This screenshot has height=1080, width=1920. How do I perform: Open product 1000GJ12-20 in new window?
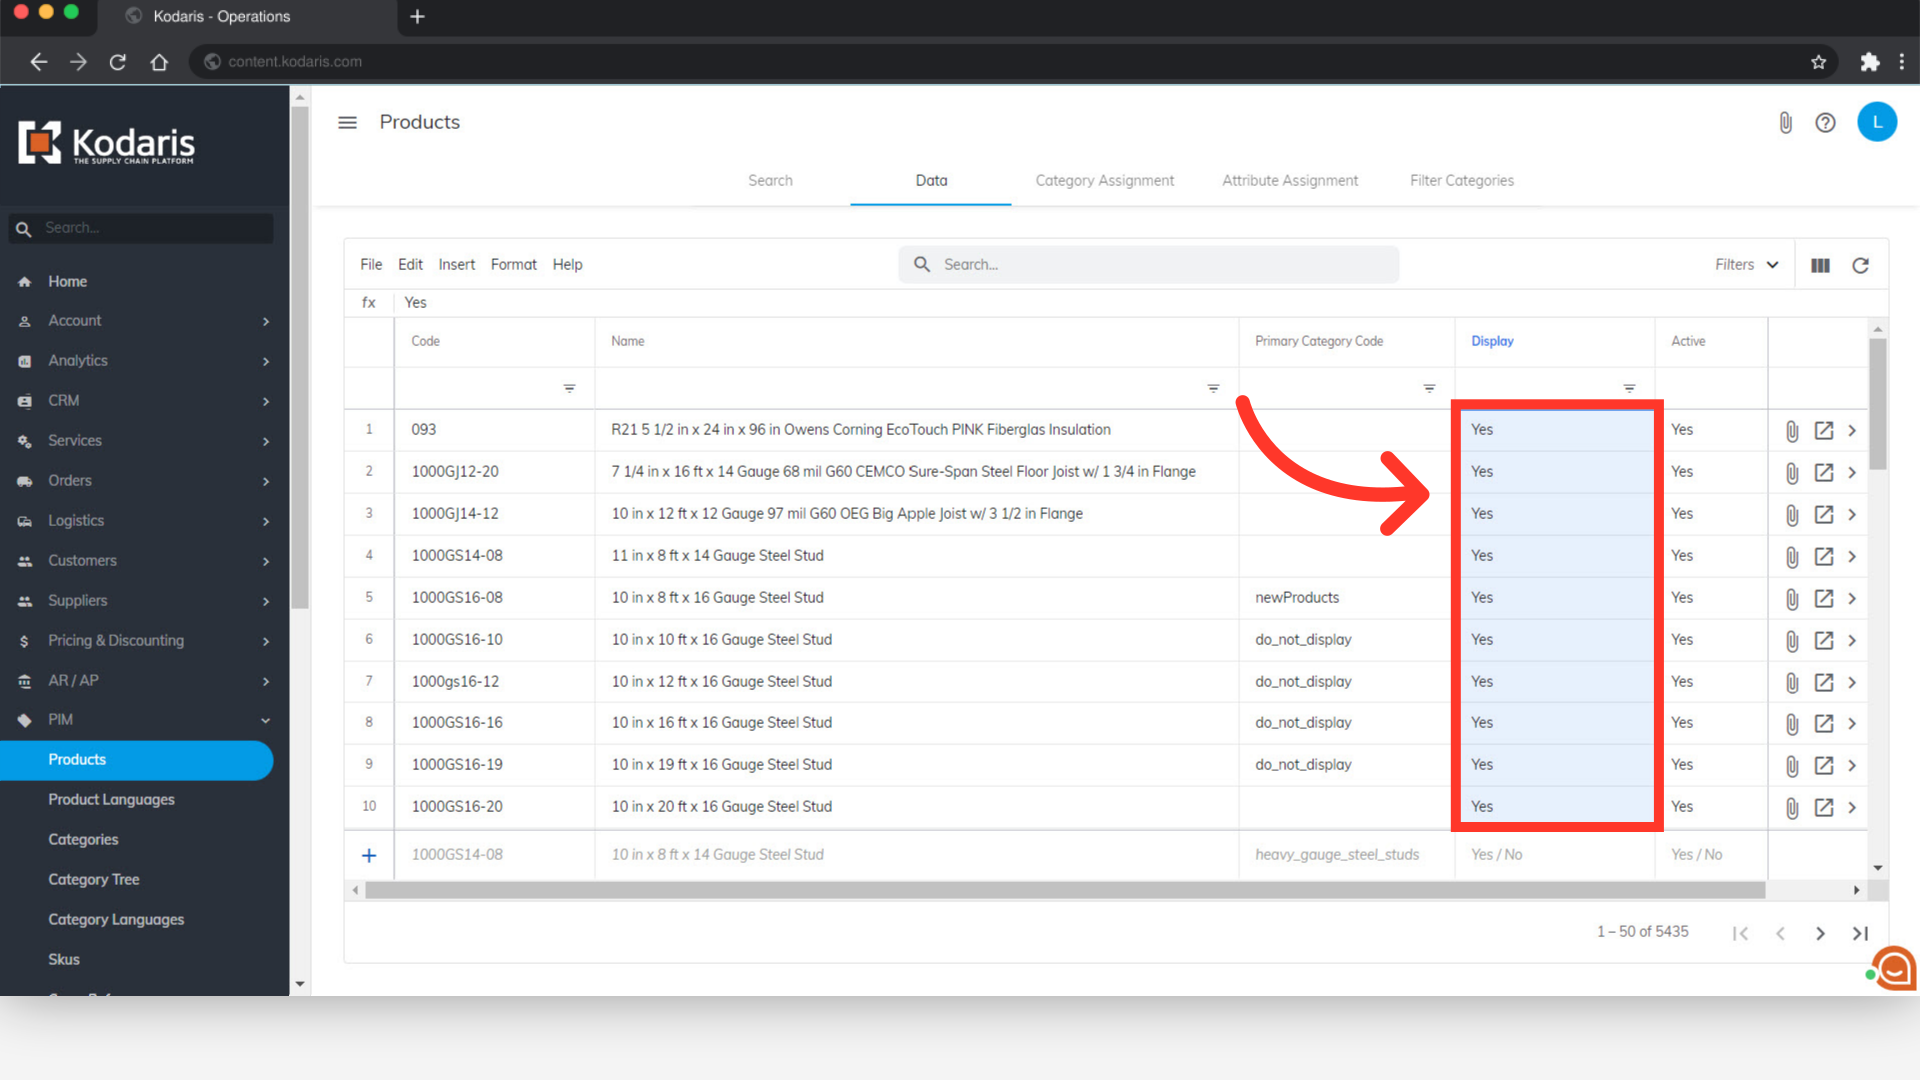pyautogui.click(x=1824, y=472)
